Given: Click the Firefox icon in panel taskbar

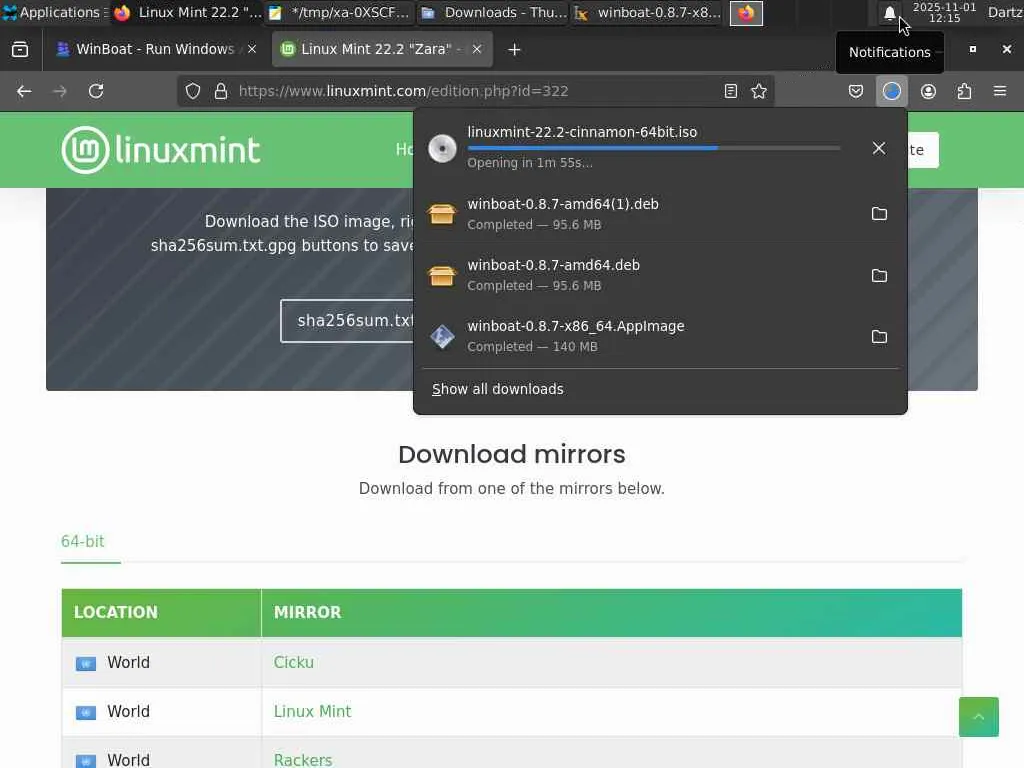Looking at the screenshot, I should (x=746, y=12).
